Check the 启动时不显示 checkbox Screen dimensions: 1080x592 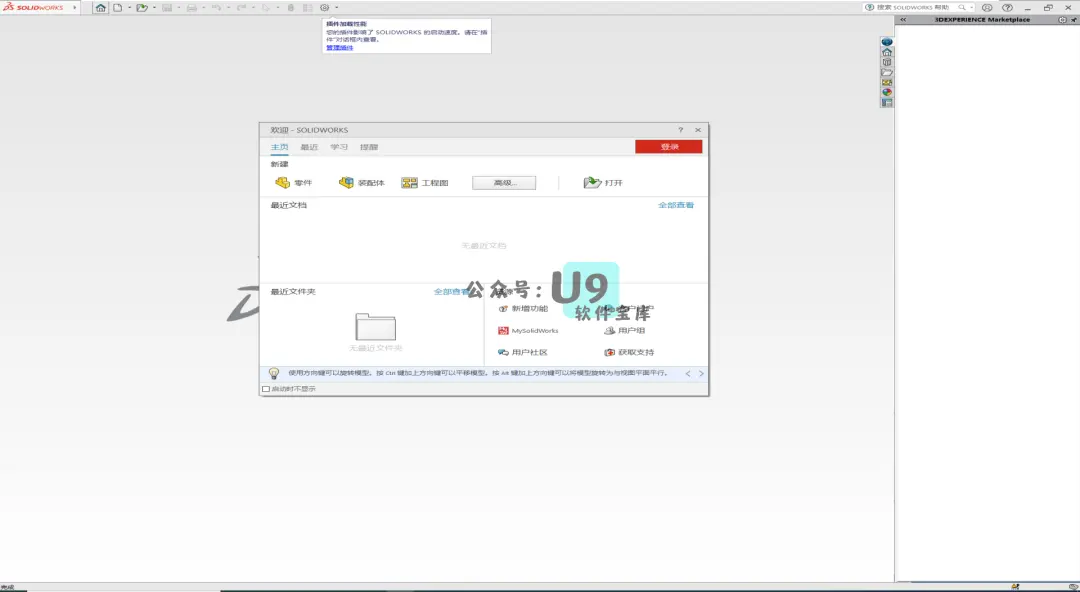tap(266, 389)
